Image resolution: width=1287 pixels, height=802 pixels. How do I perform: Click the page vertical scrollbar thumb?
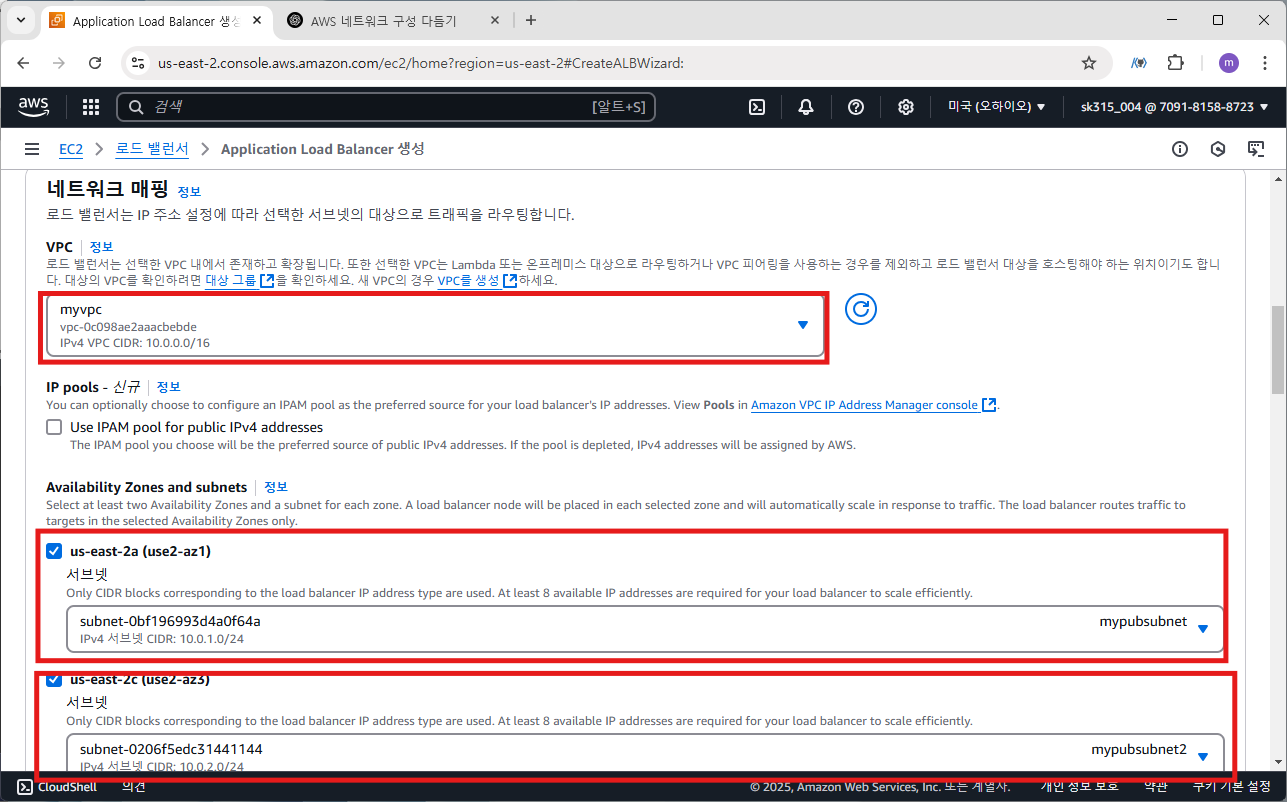pyautogui.click(x=1279, y=350)
